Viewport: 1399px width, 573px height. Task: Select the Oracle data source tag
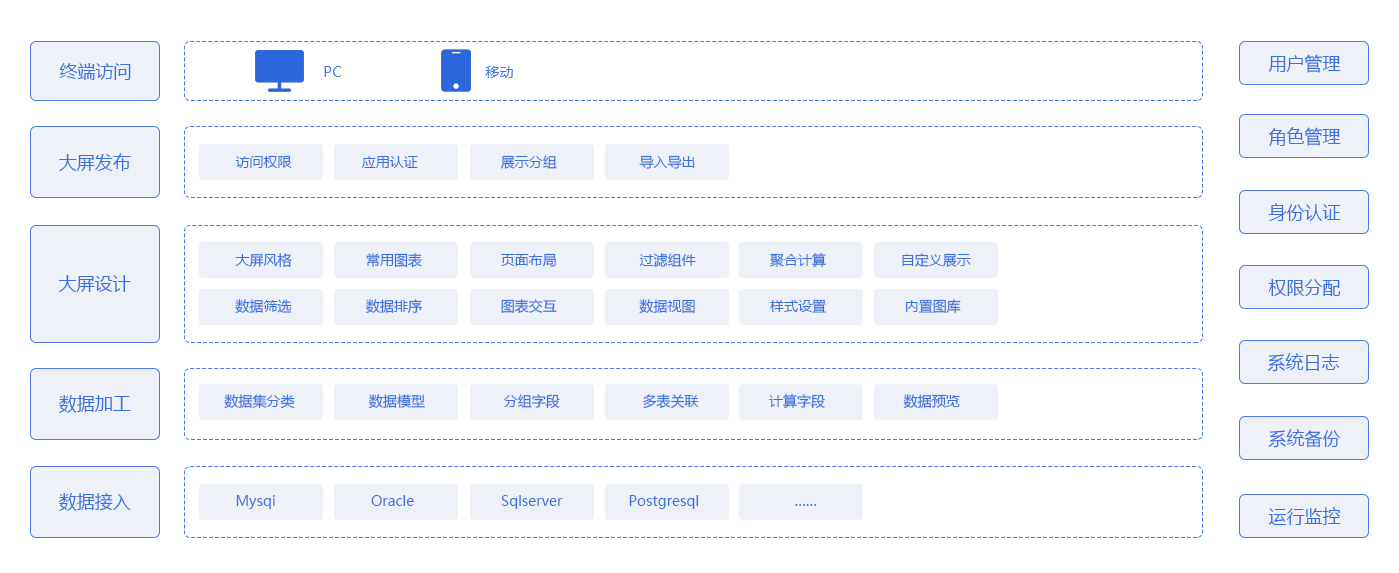(396, 502)
